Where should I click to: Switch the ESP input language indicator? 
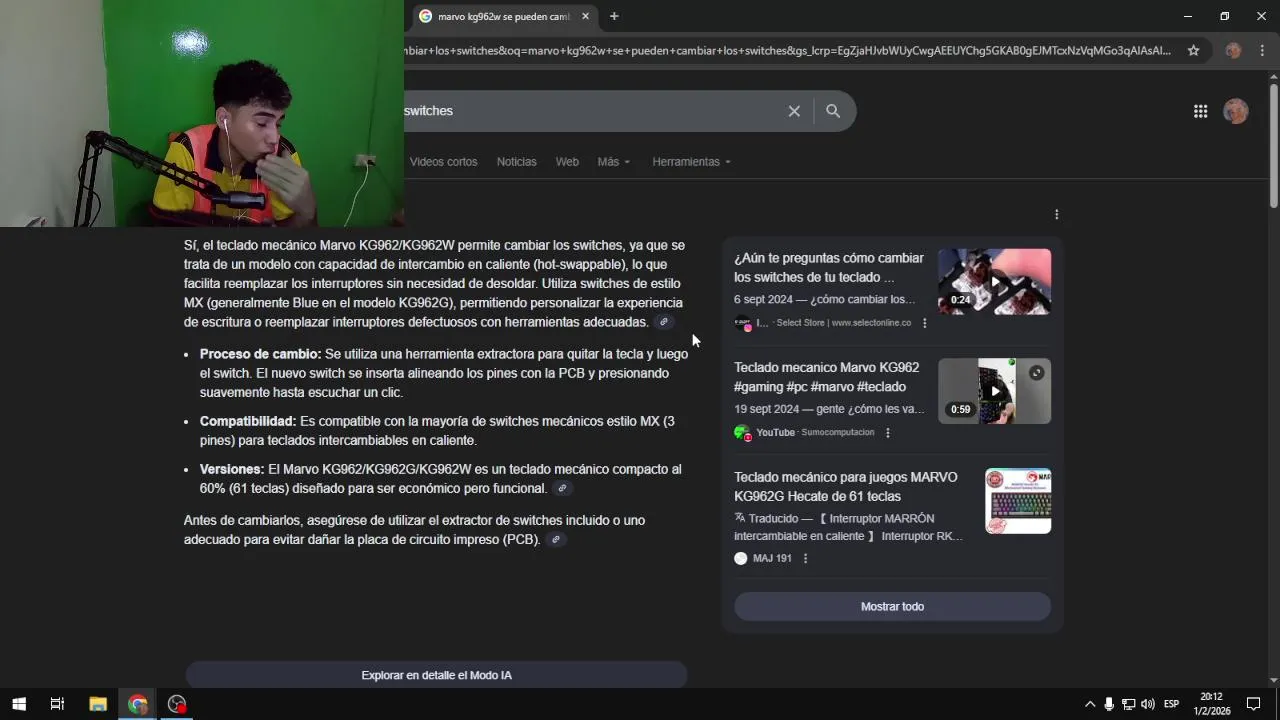1171,704
